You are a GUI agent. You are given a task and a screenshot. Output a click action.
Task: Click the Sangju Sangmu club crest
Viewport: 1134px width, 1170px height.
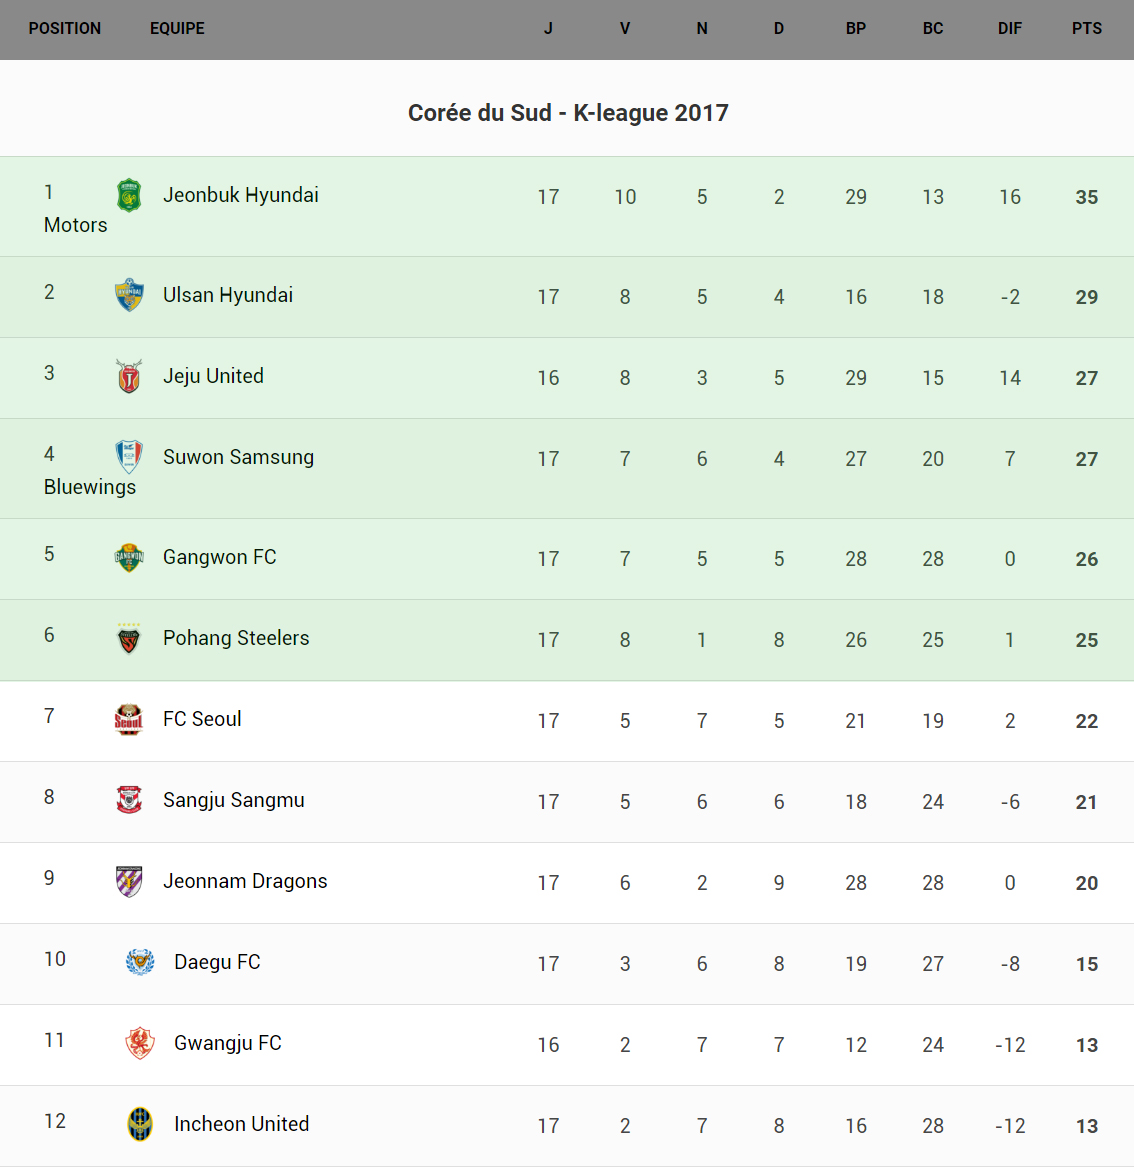click(x=129, y=800)
